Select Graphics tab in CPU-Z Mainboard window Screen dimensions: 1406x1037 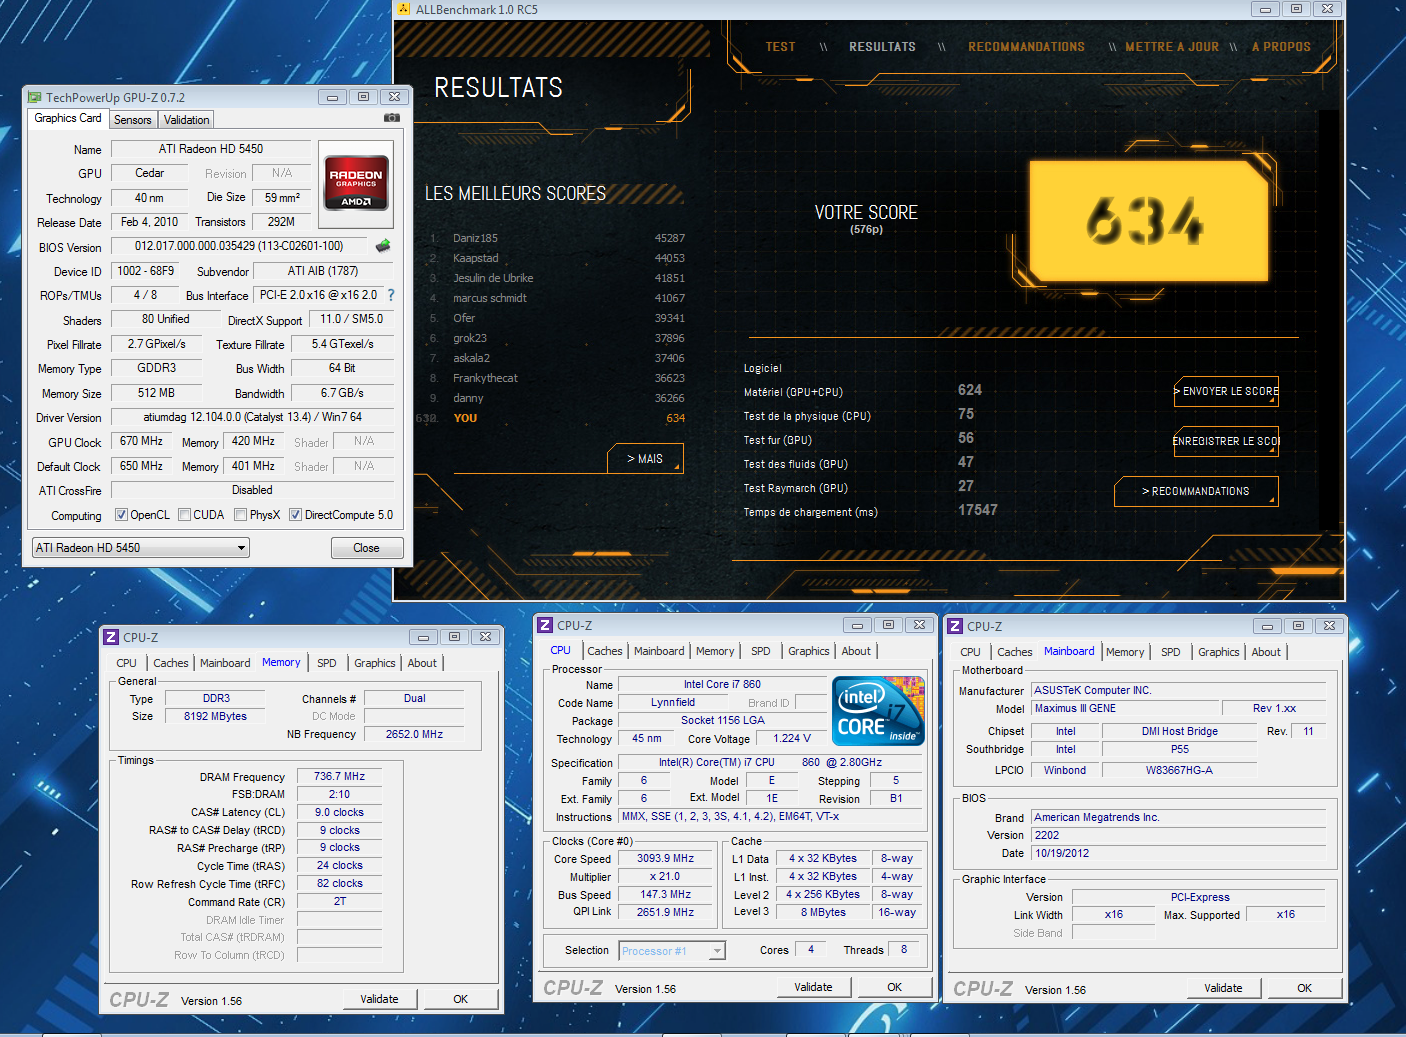pyautogui.click(x=1219, y=652)
